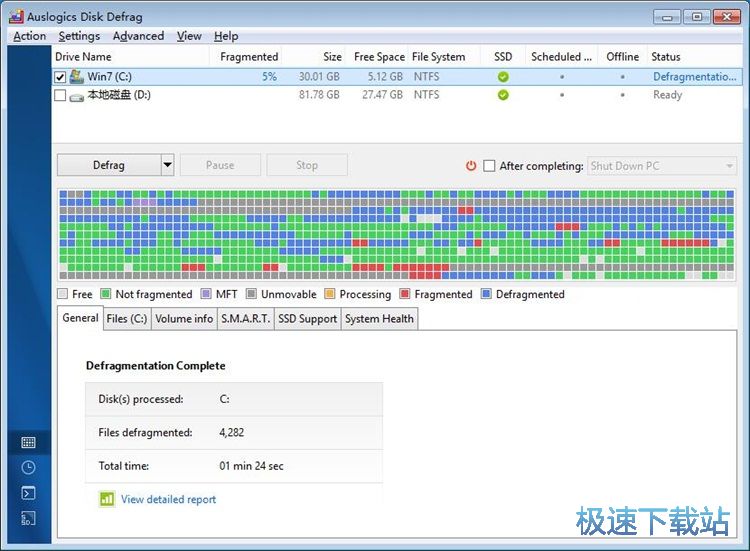Expand the Defrag button dropdown arrow

(x=167, y=166)
